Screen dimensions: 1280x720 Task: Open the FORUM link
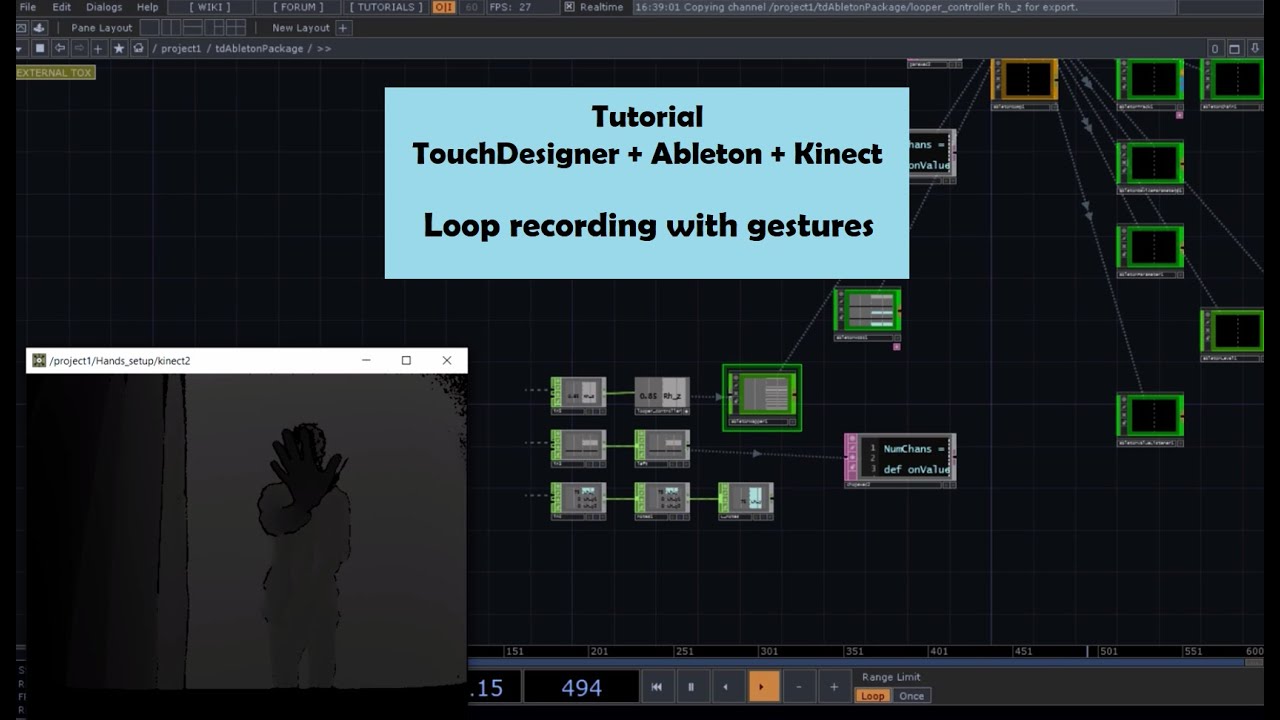[298, 7]
